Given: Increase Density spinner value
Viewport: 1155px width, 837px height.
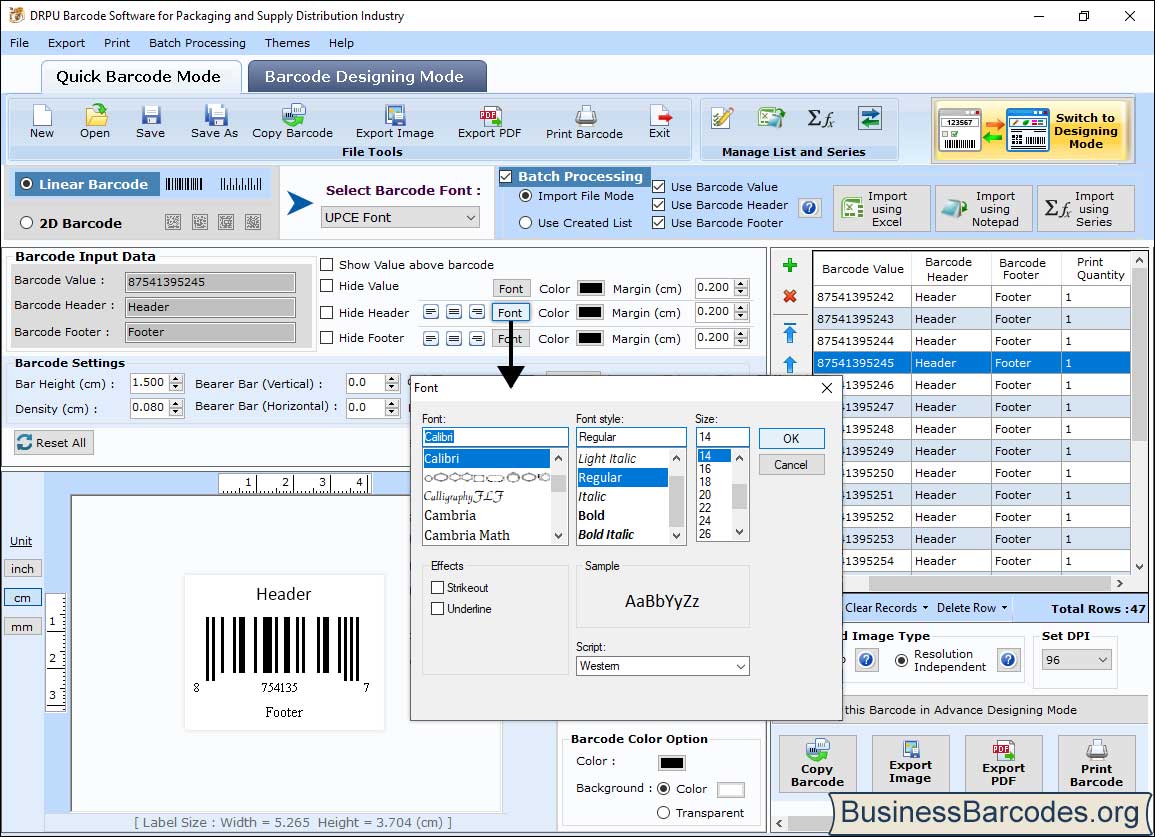Looking at the screenshot, I should 175,404.
